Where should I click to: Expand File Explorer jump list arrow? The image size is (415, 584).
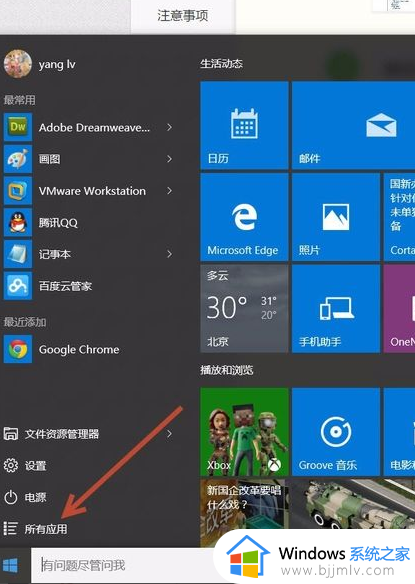(170, 434)
